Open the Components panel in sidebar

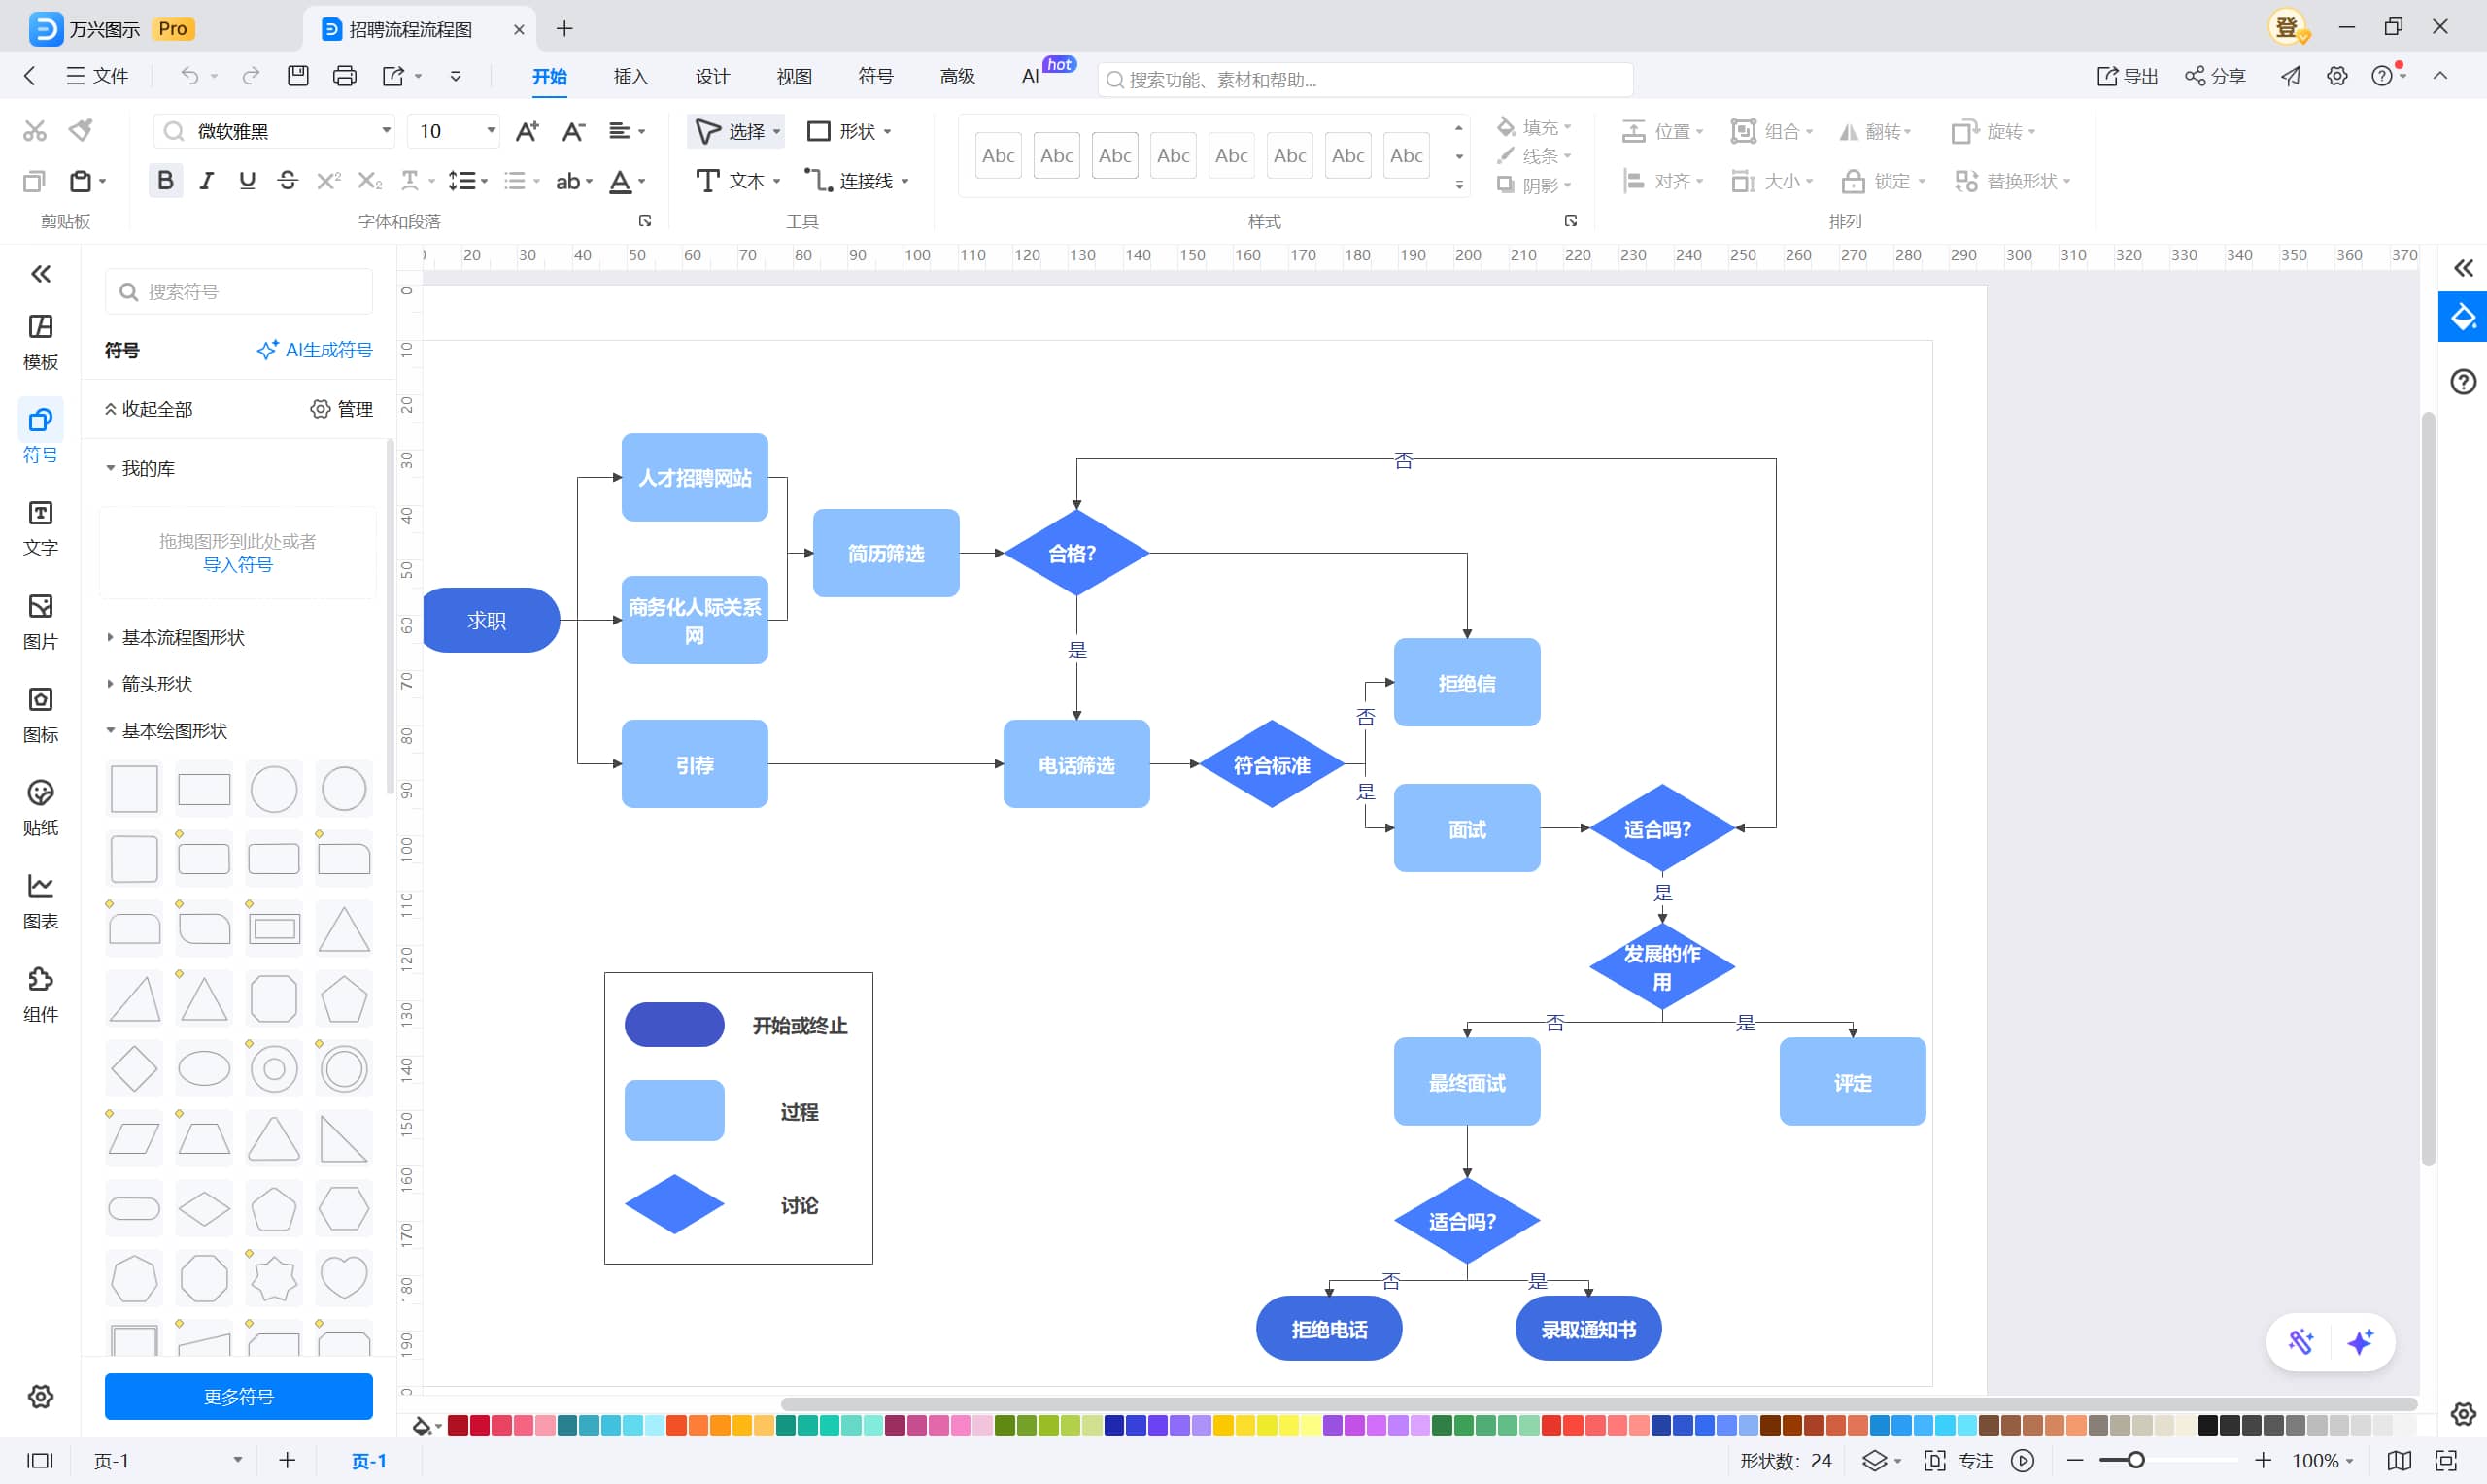pos(40,994)
